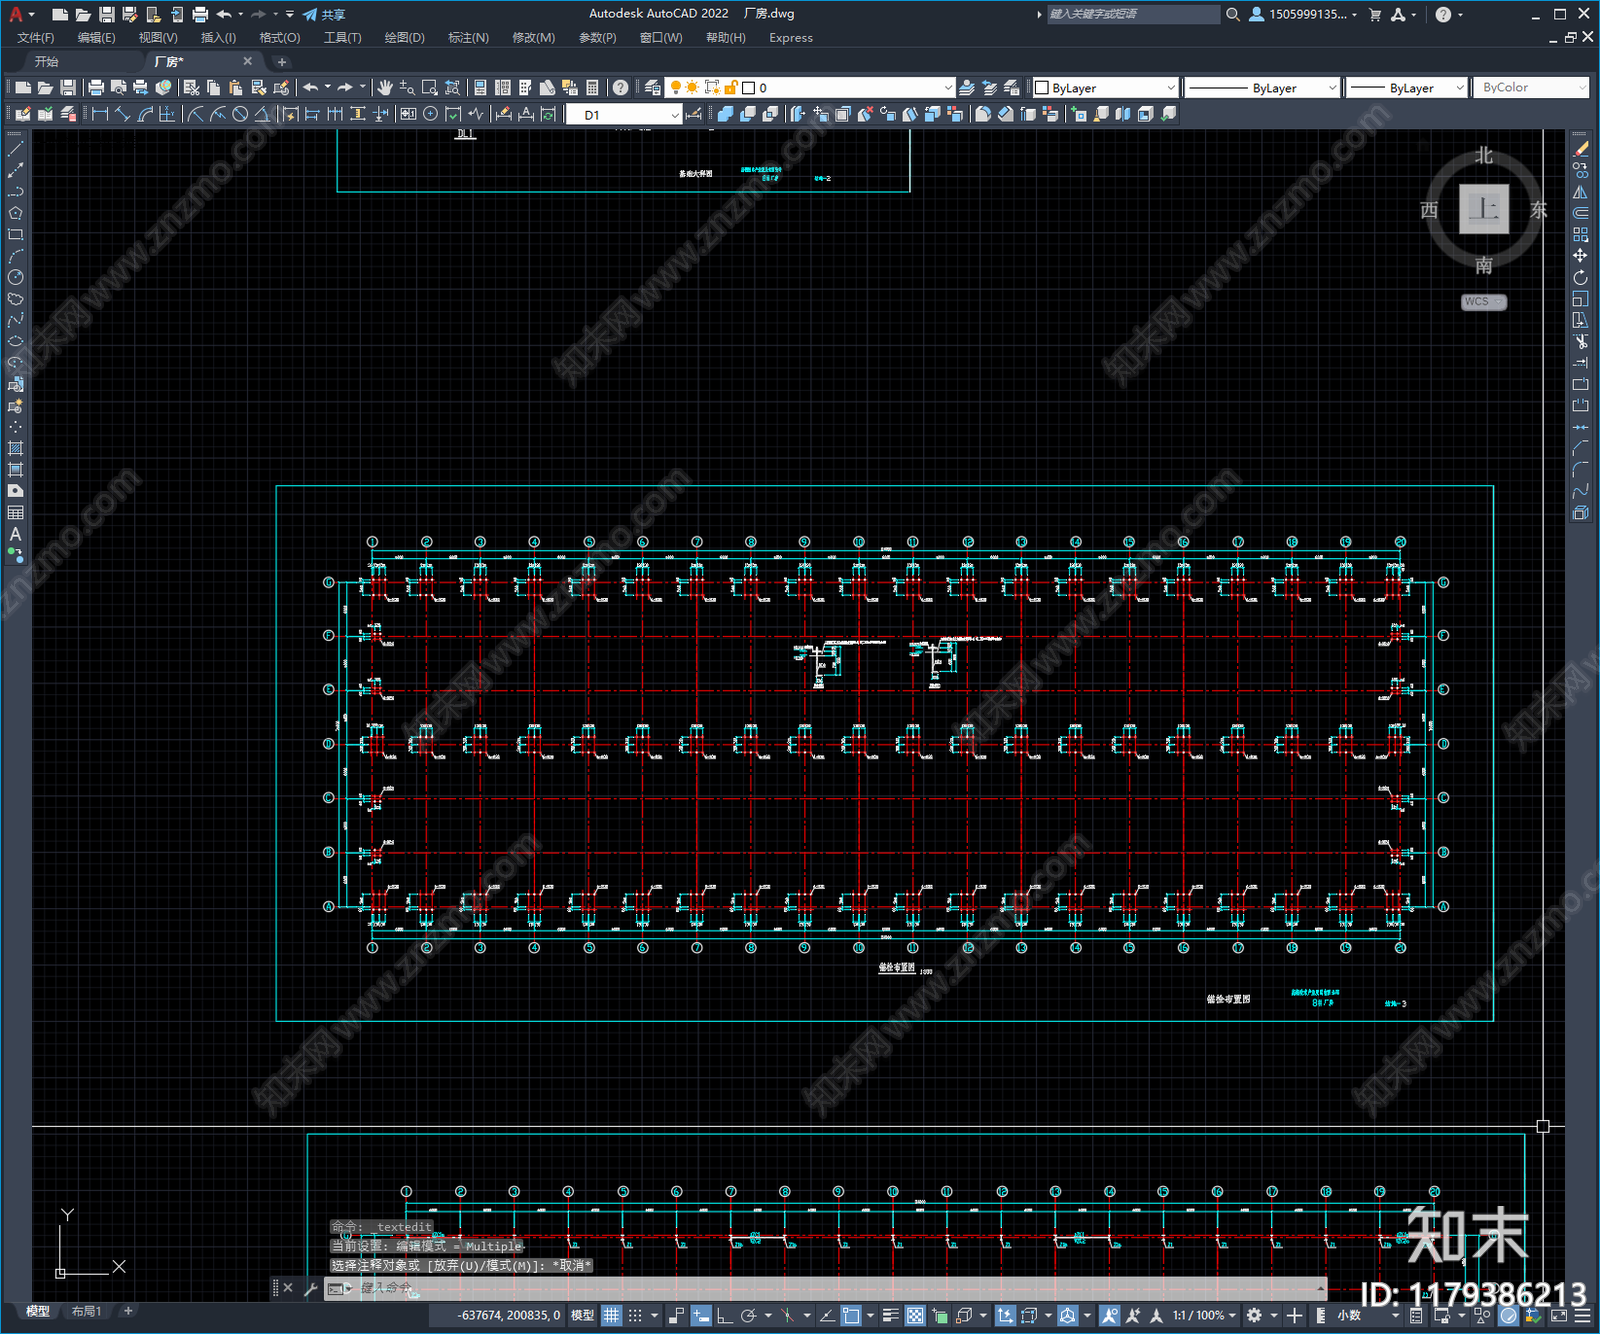Viewport: 1600px width, 1334px height.
Task: Select the Aligned dimension tool
Action: (123, 114)
